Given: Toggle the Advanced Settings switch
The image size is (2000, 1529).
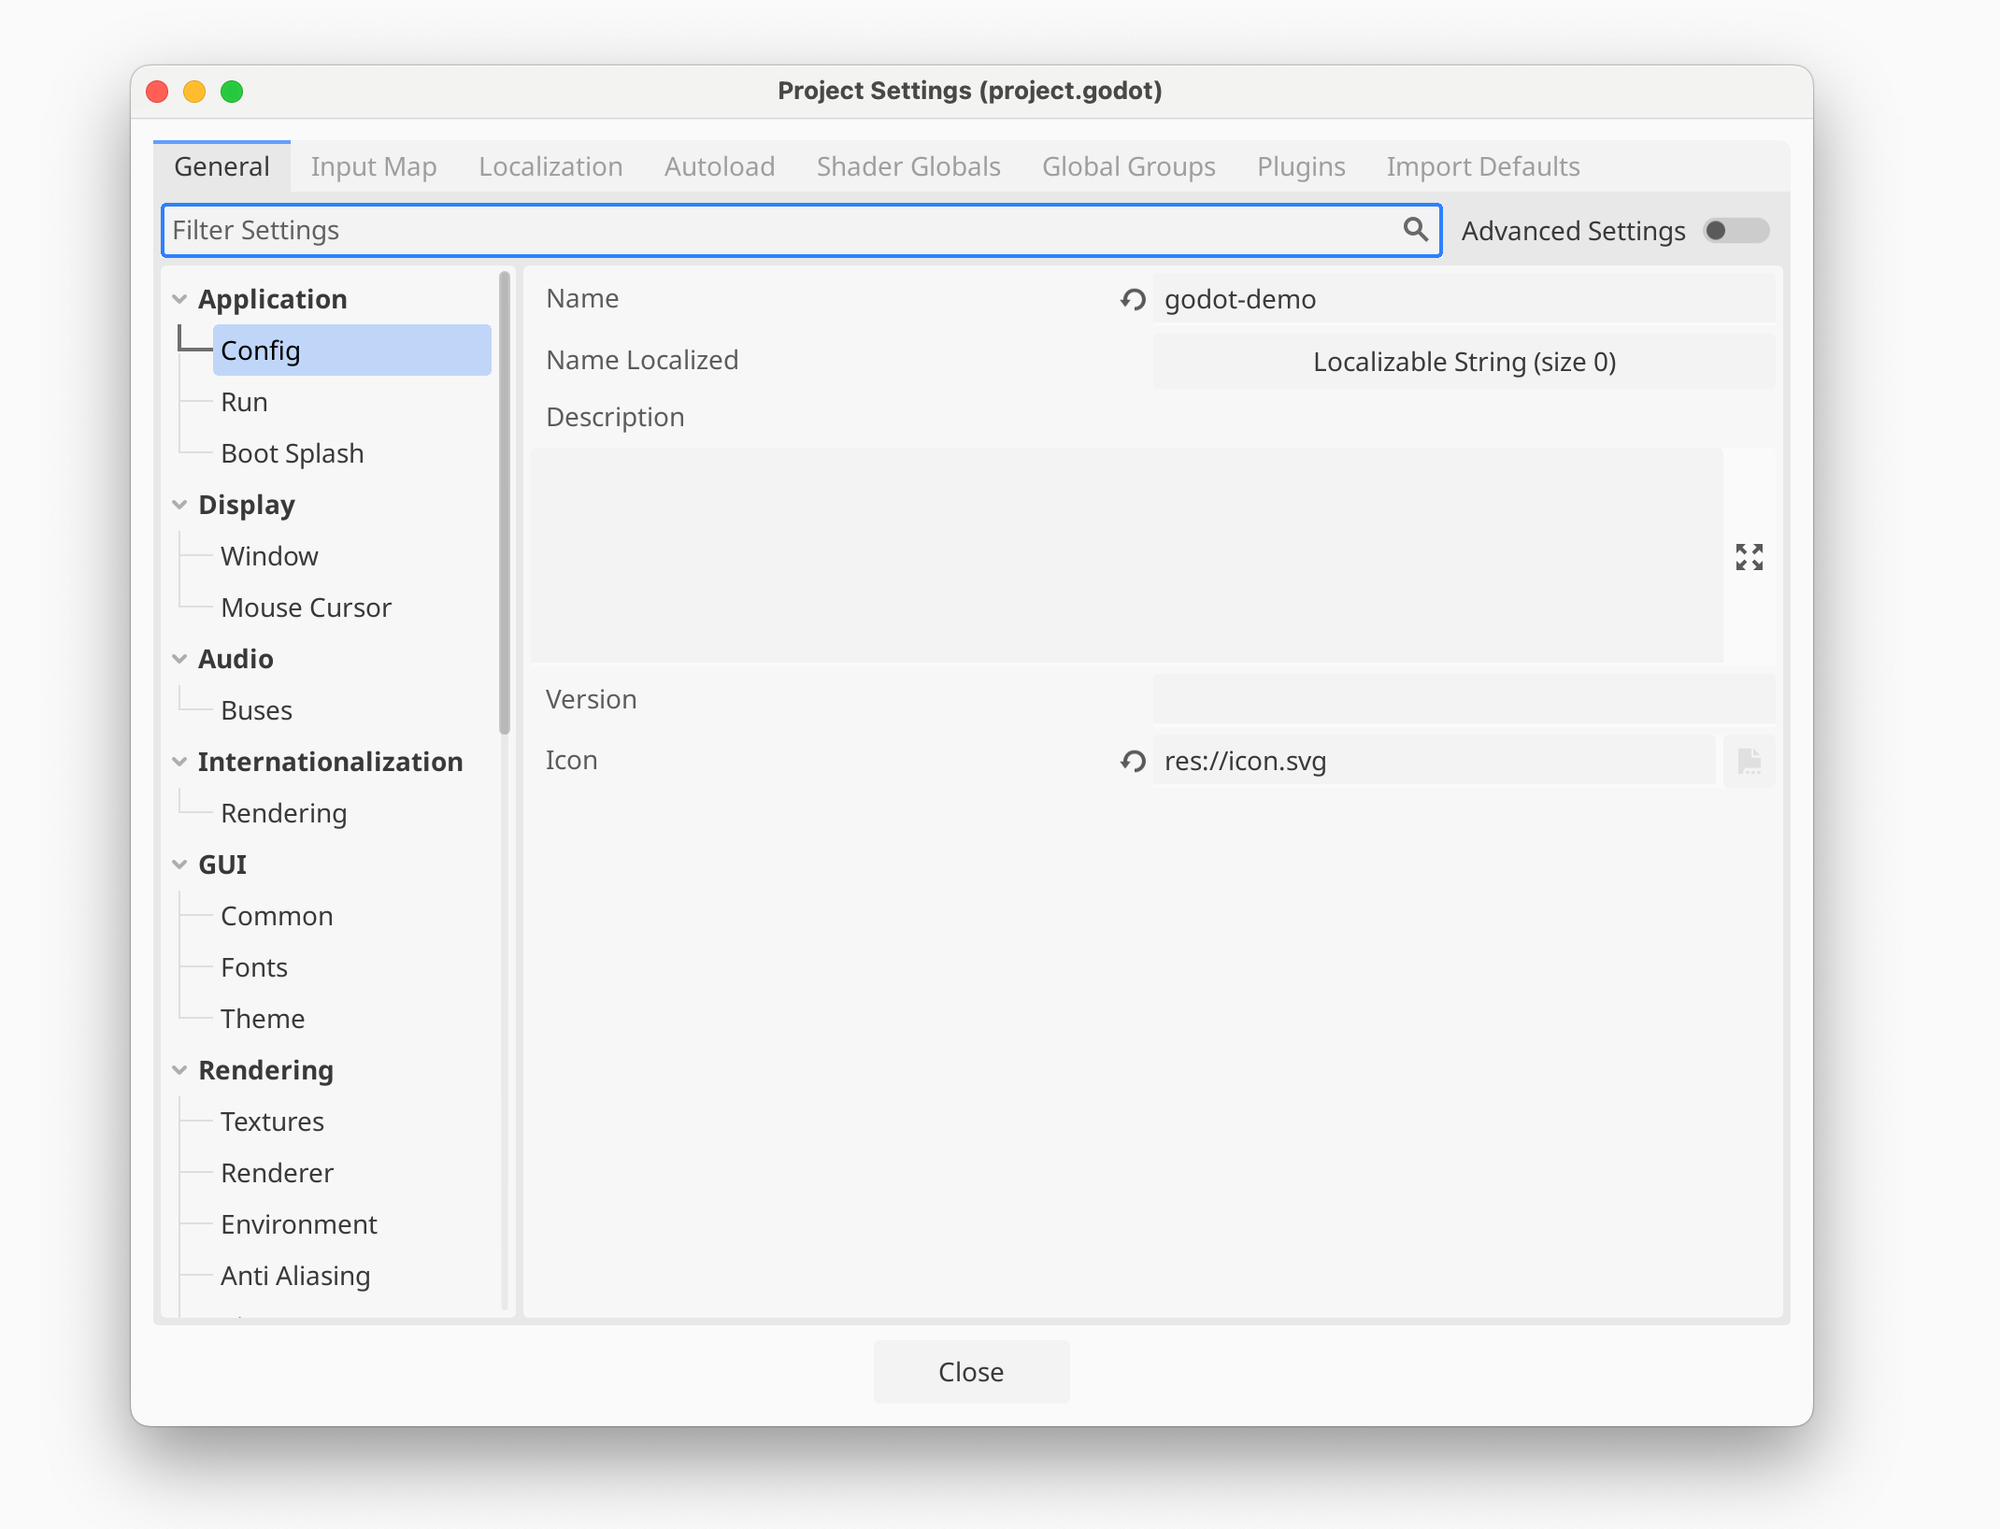Looking at the screenshot, I should [1736, 231].
